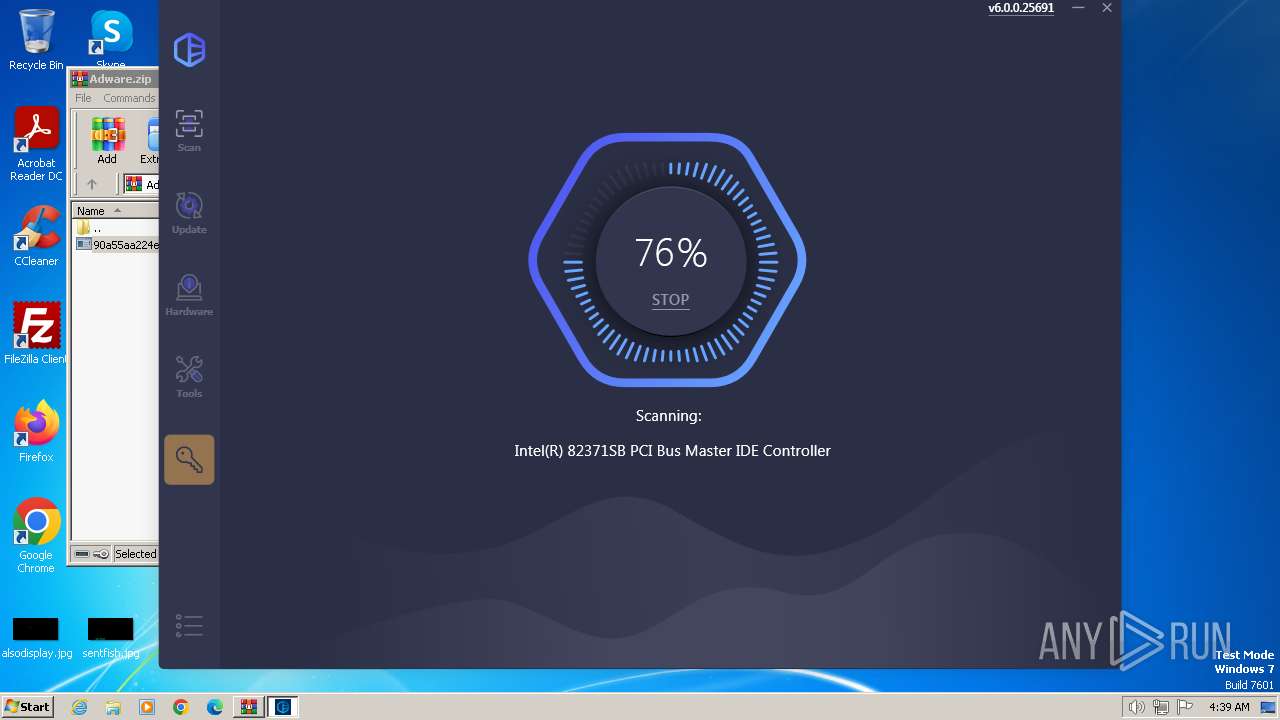
Task: Open CCleaner desktop shortcut
Action: pos(36,235)
